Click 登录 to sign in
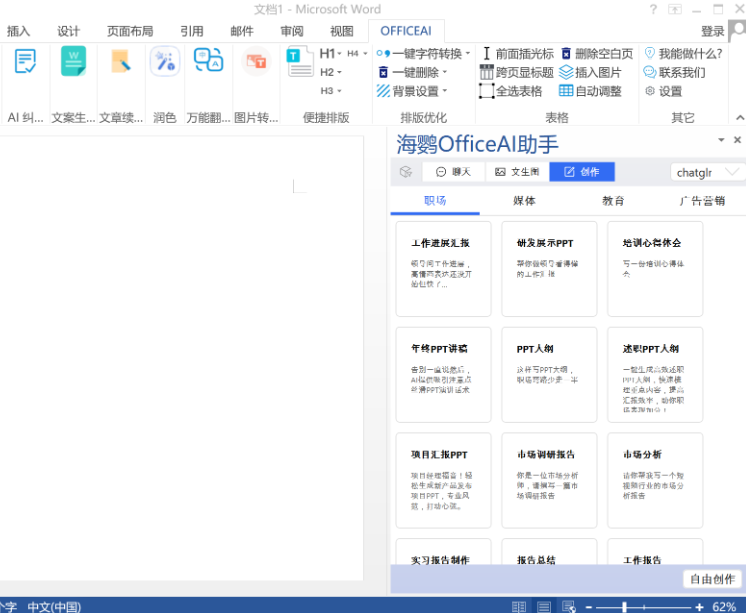This screenshot has height=613, width=746. coord(712,31)
